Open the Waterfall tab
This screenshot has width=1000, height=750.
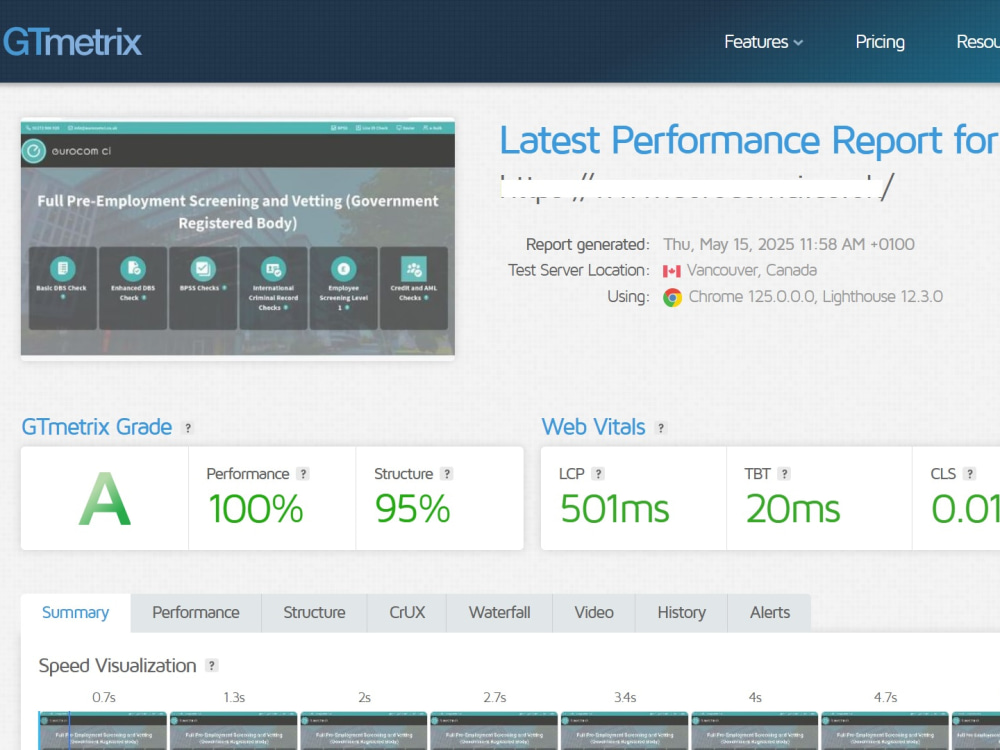tap(499, 613)
